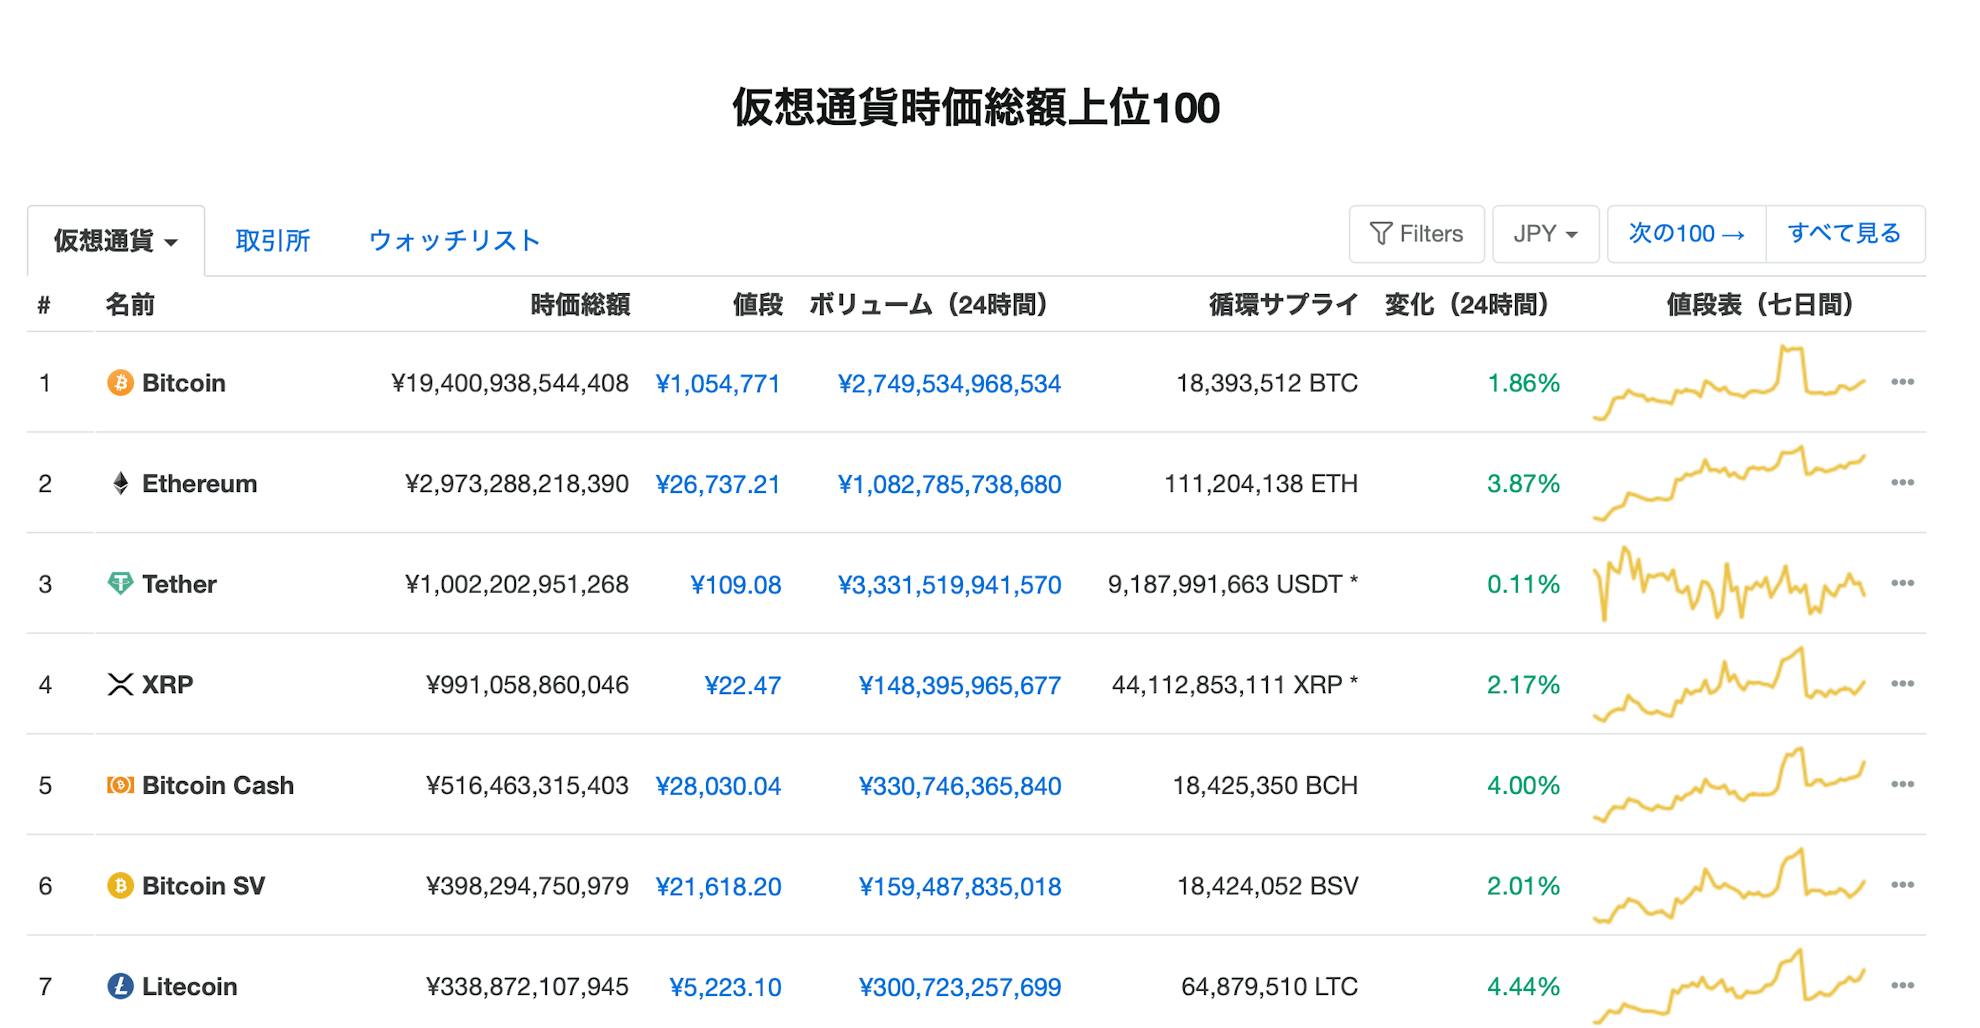Sort by 時価総額 column header

(x=580, y=305)
